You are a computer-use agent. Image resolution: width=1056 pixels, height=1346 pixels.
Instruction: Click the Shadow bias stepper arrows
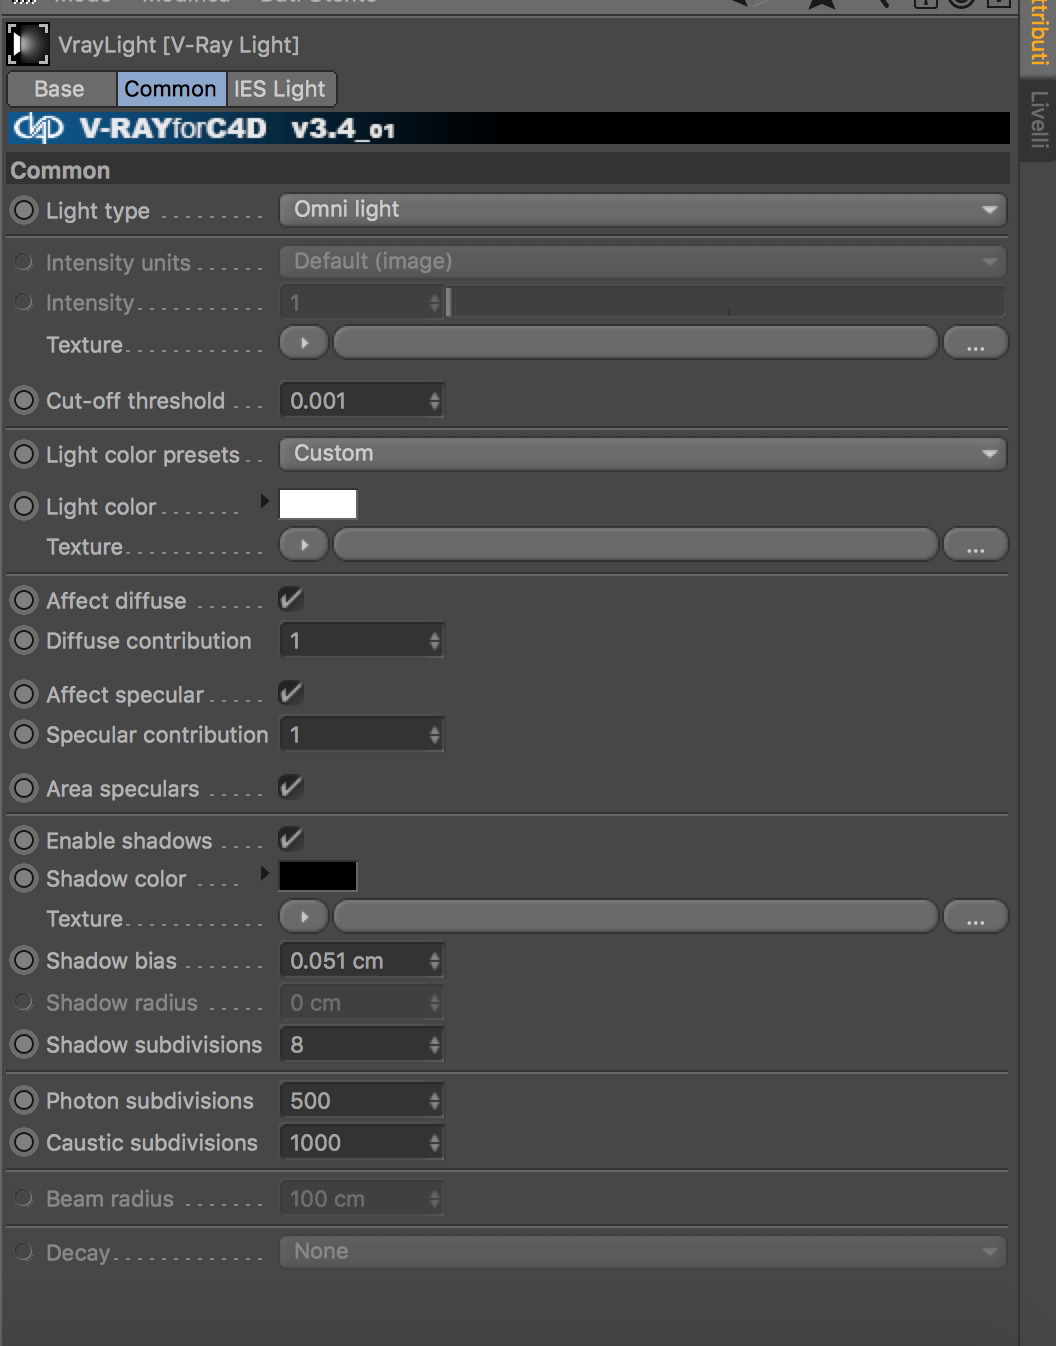pyautogui.click(x=435, y=961)
